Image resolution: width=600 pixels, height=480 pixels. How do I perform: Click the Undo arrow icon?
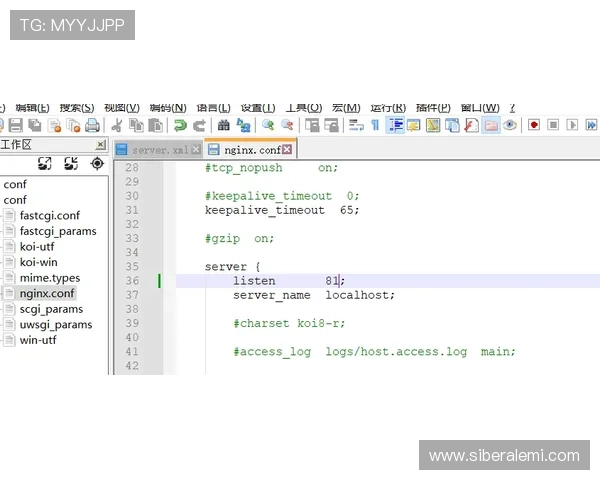pyautogui.click(x=180, y=125)
